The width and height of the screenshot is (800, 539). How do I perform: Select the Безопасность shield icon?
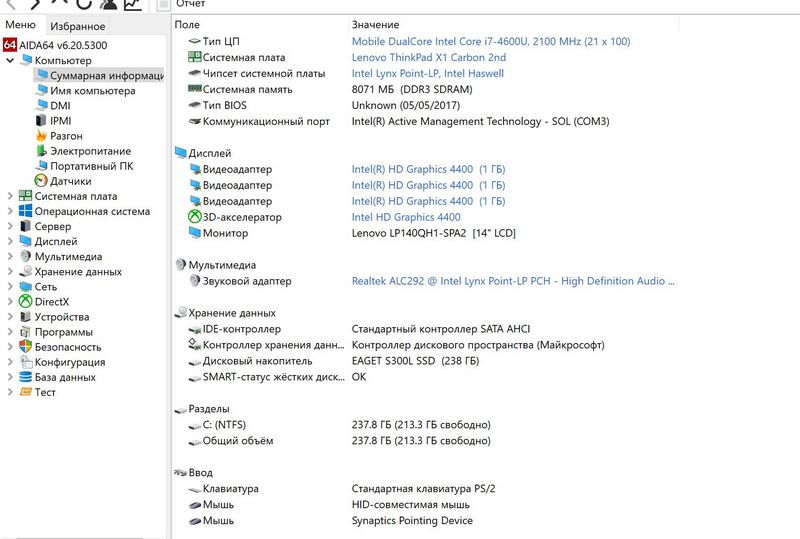pyautogui.click(x=25, y=347)
